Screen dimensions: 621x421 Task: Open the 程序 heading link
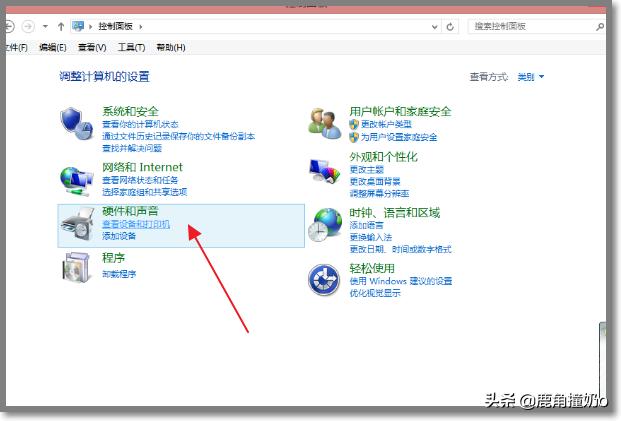pos(114,258)
